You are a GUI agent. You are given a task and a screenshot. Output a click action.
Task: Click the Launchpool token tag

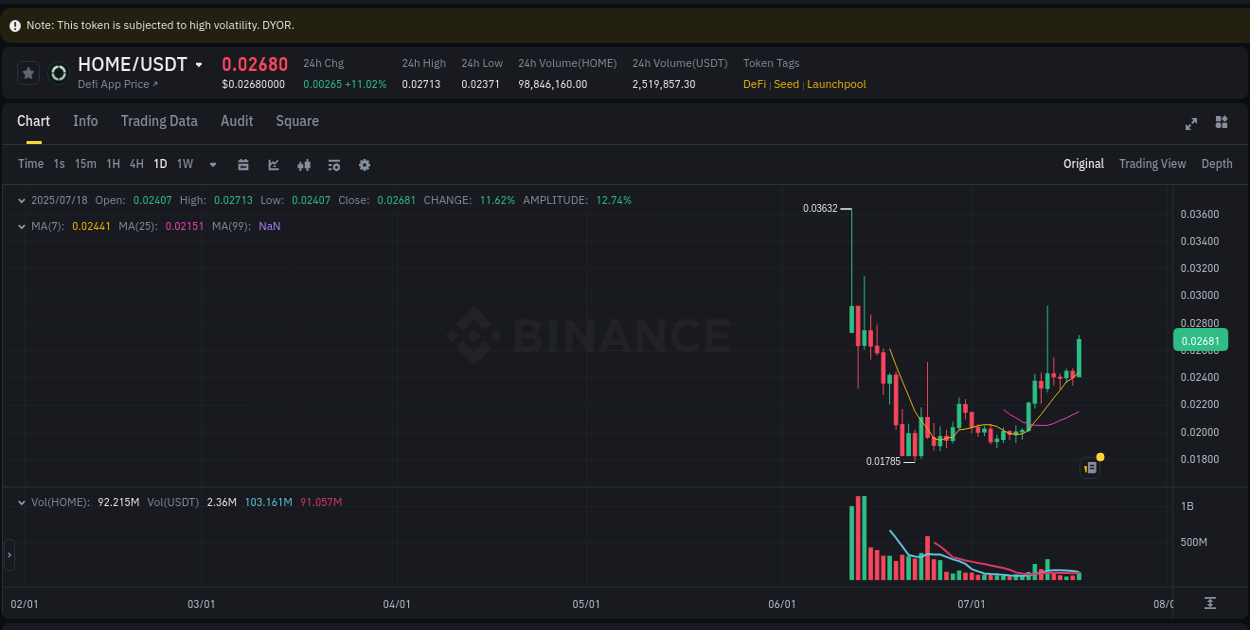[x=836, y=84]
